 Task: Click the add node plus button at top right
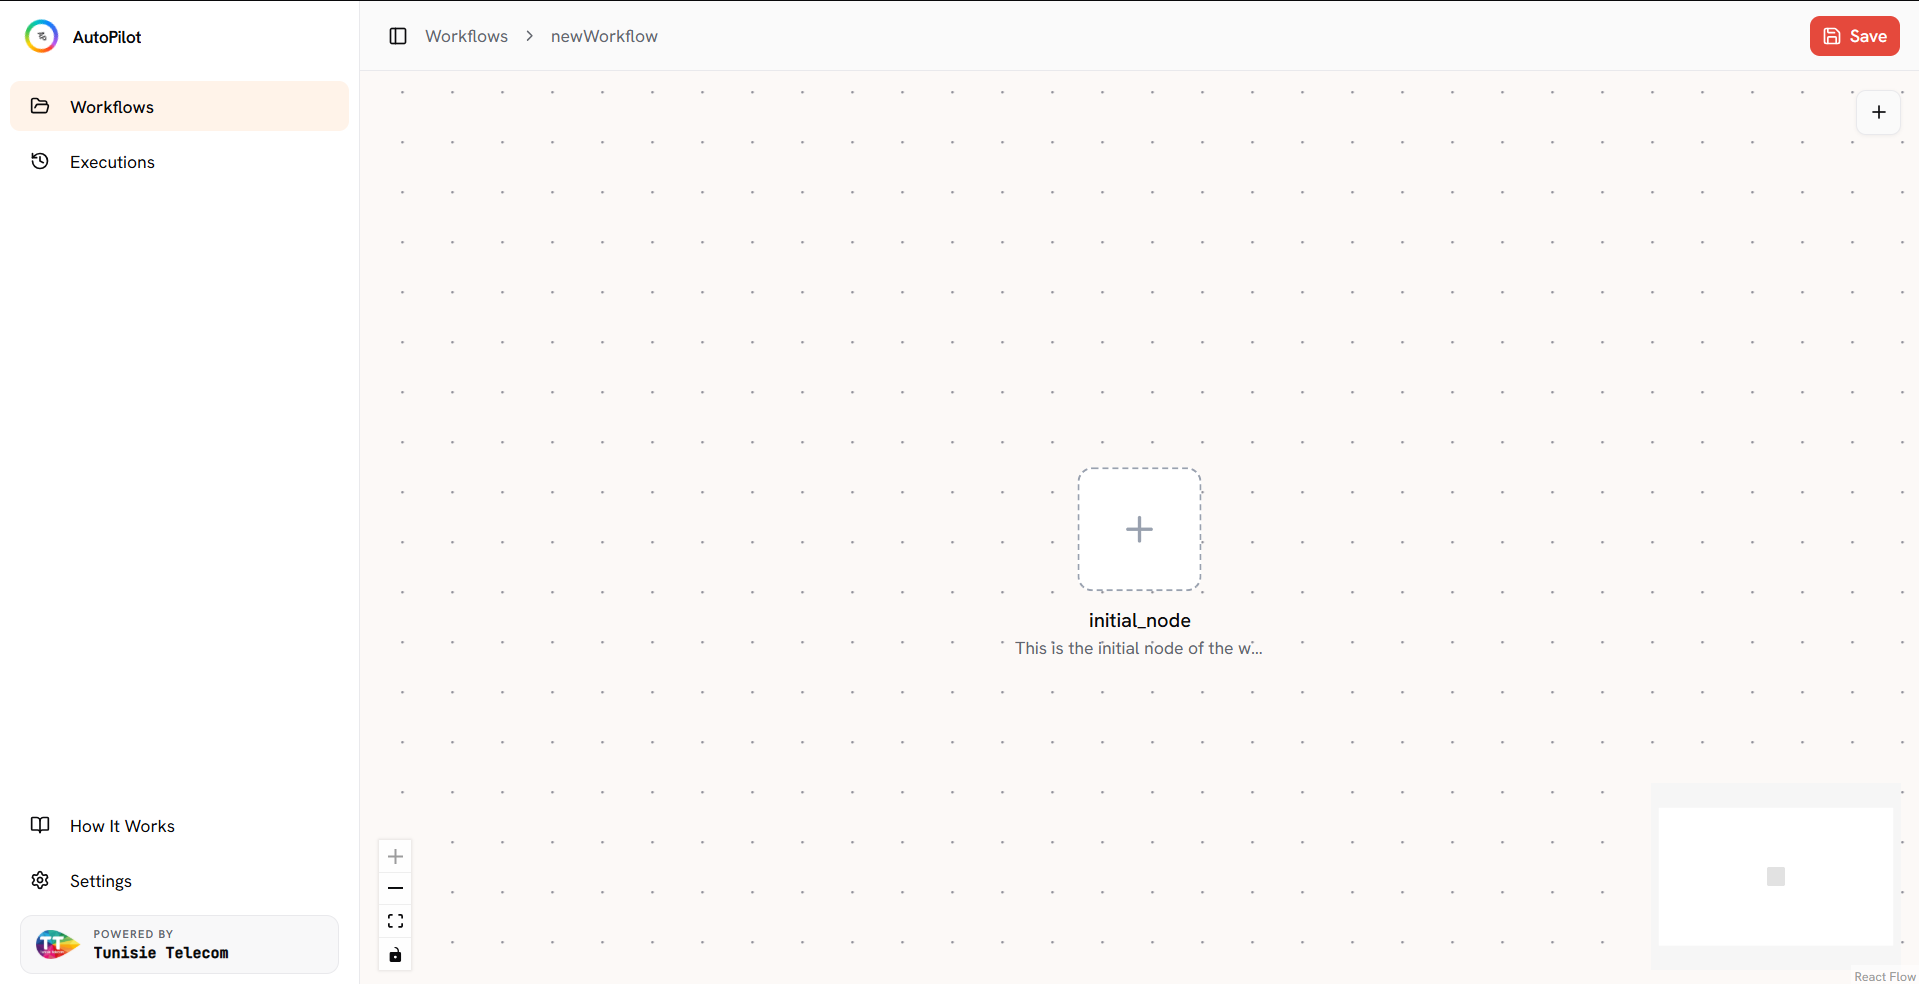1878,112
